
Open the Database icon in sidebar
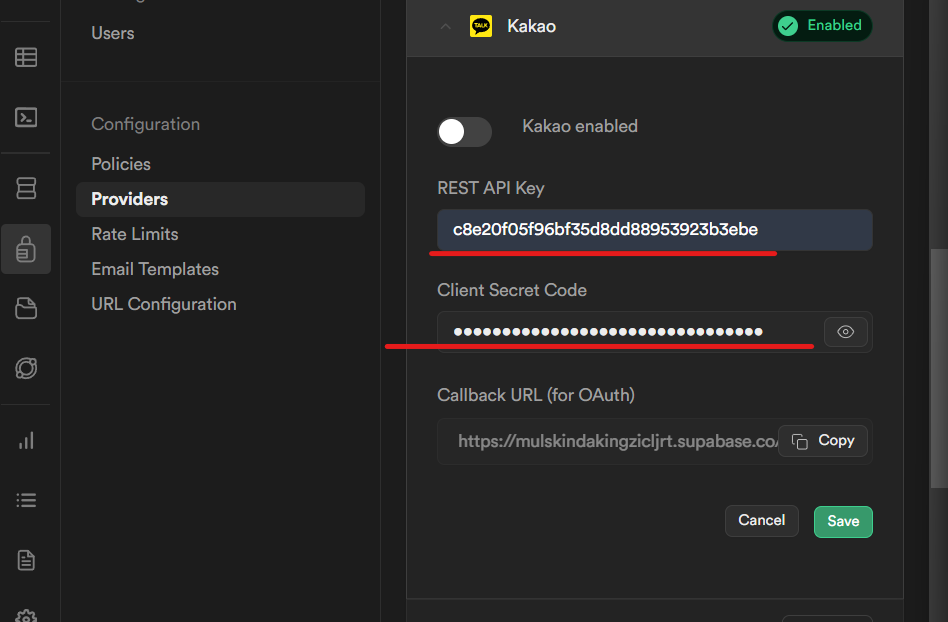coord(26,188)
